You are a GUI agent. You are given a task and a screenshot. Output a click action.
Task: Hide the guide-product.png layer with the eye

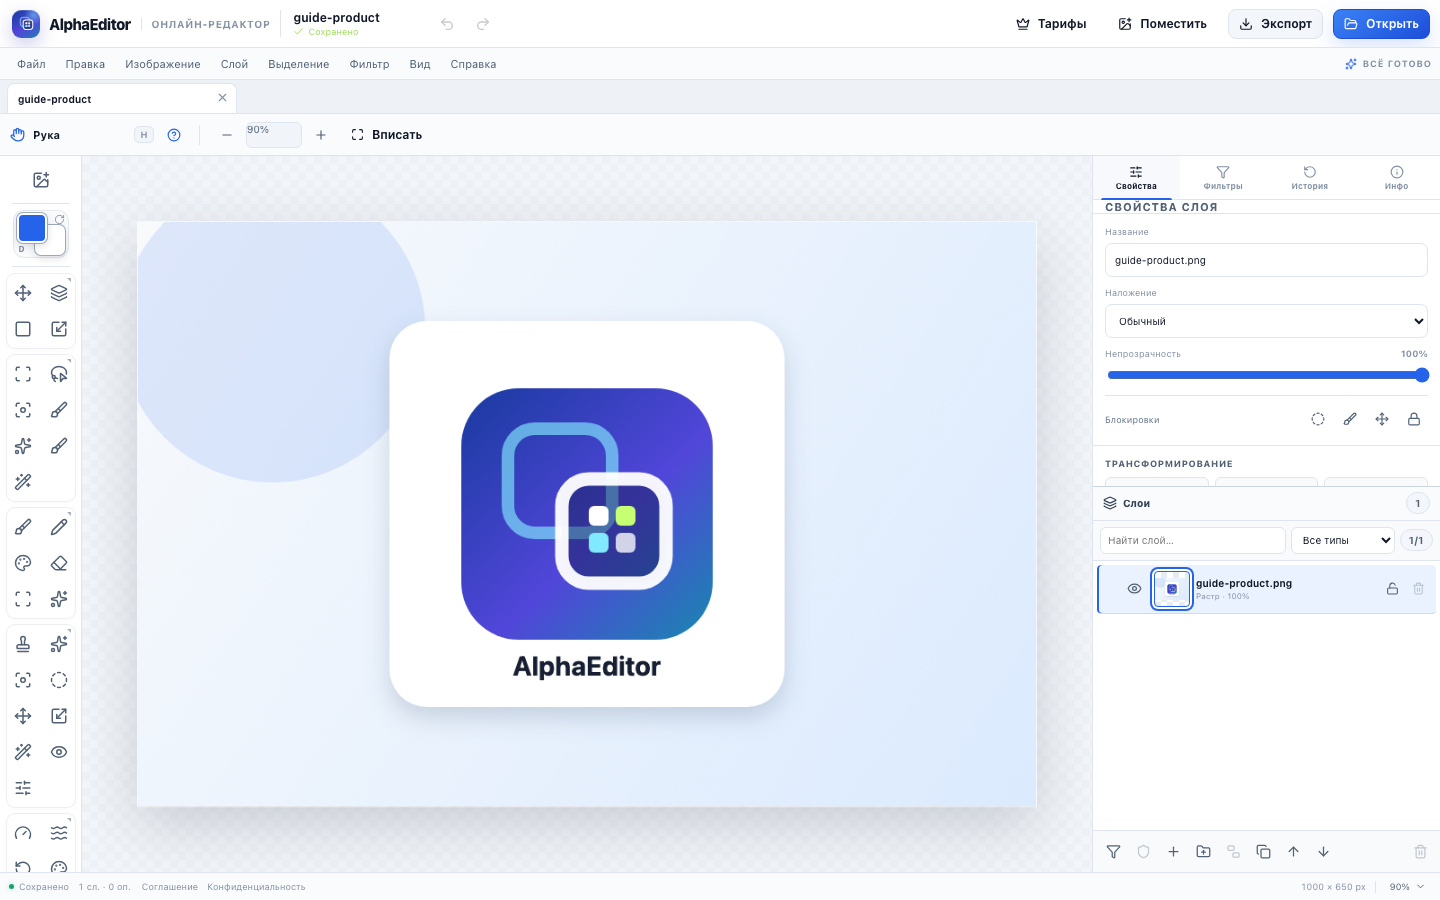coord(1134,589)
